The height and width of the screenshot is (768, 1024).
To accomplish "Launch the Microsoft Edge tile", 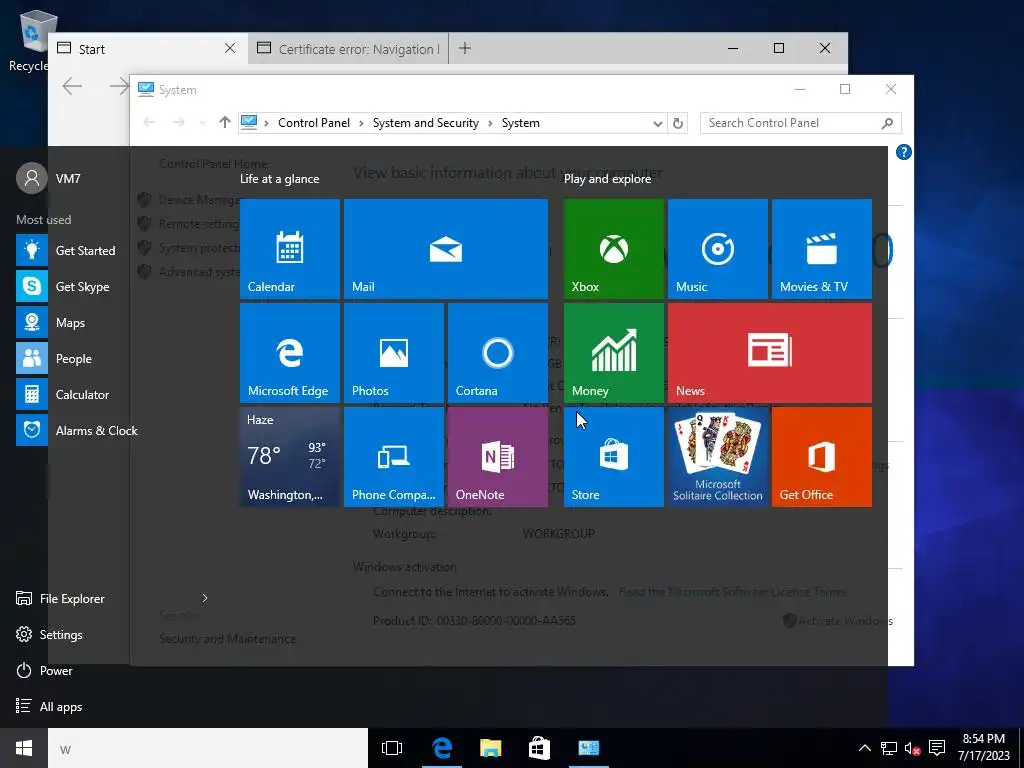I will pos(289,353).
